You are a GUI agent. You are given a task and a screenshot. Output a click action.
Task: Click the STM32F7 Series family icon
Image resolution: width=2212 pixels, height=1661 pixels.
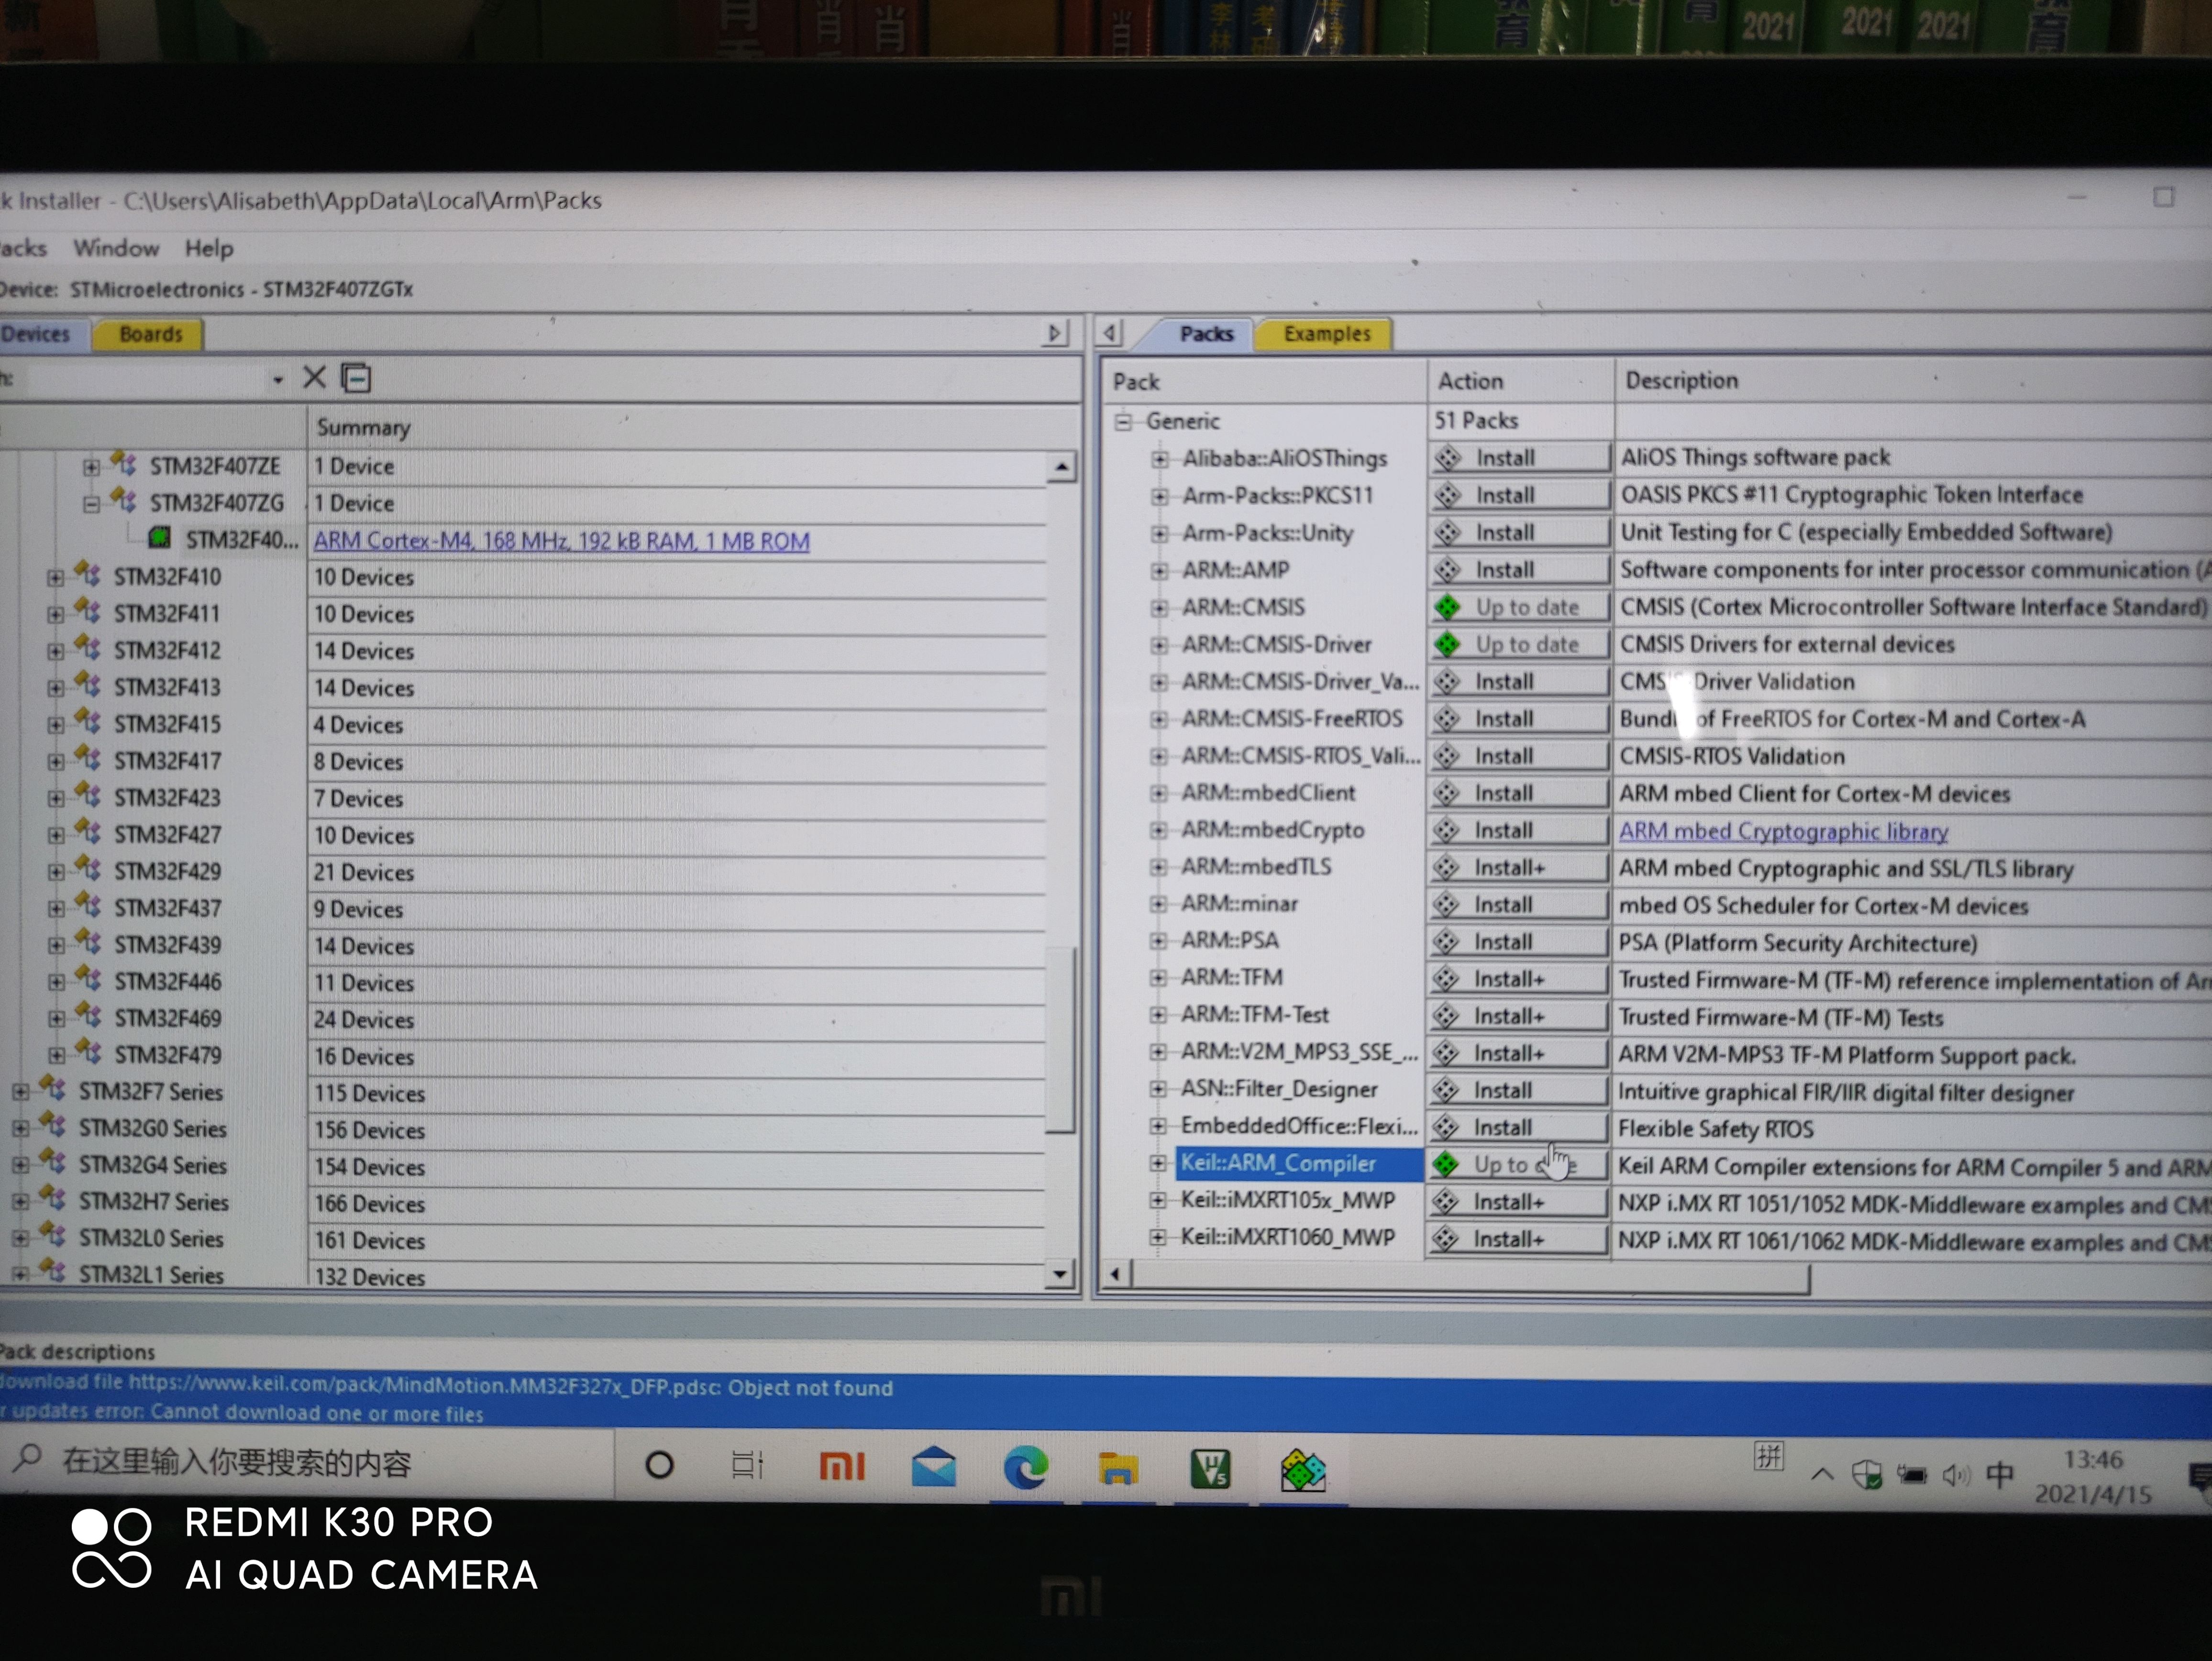pyautogui.click(x=53, y=1089)
